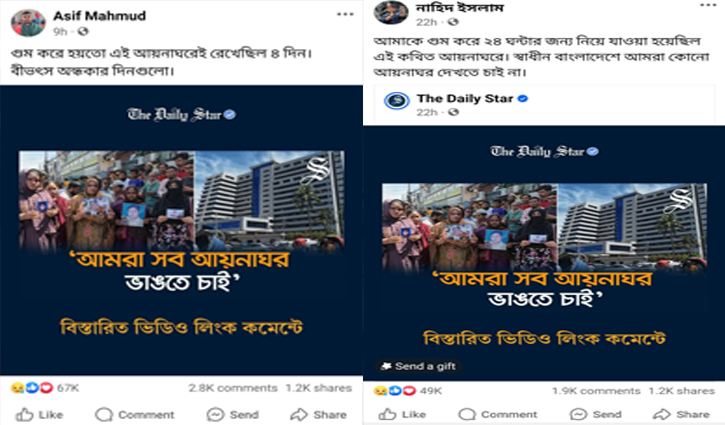Viewport: 725px width, 425px height.
Task: Click the Share arrow icon on the right post
Action: coord(662,414)
